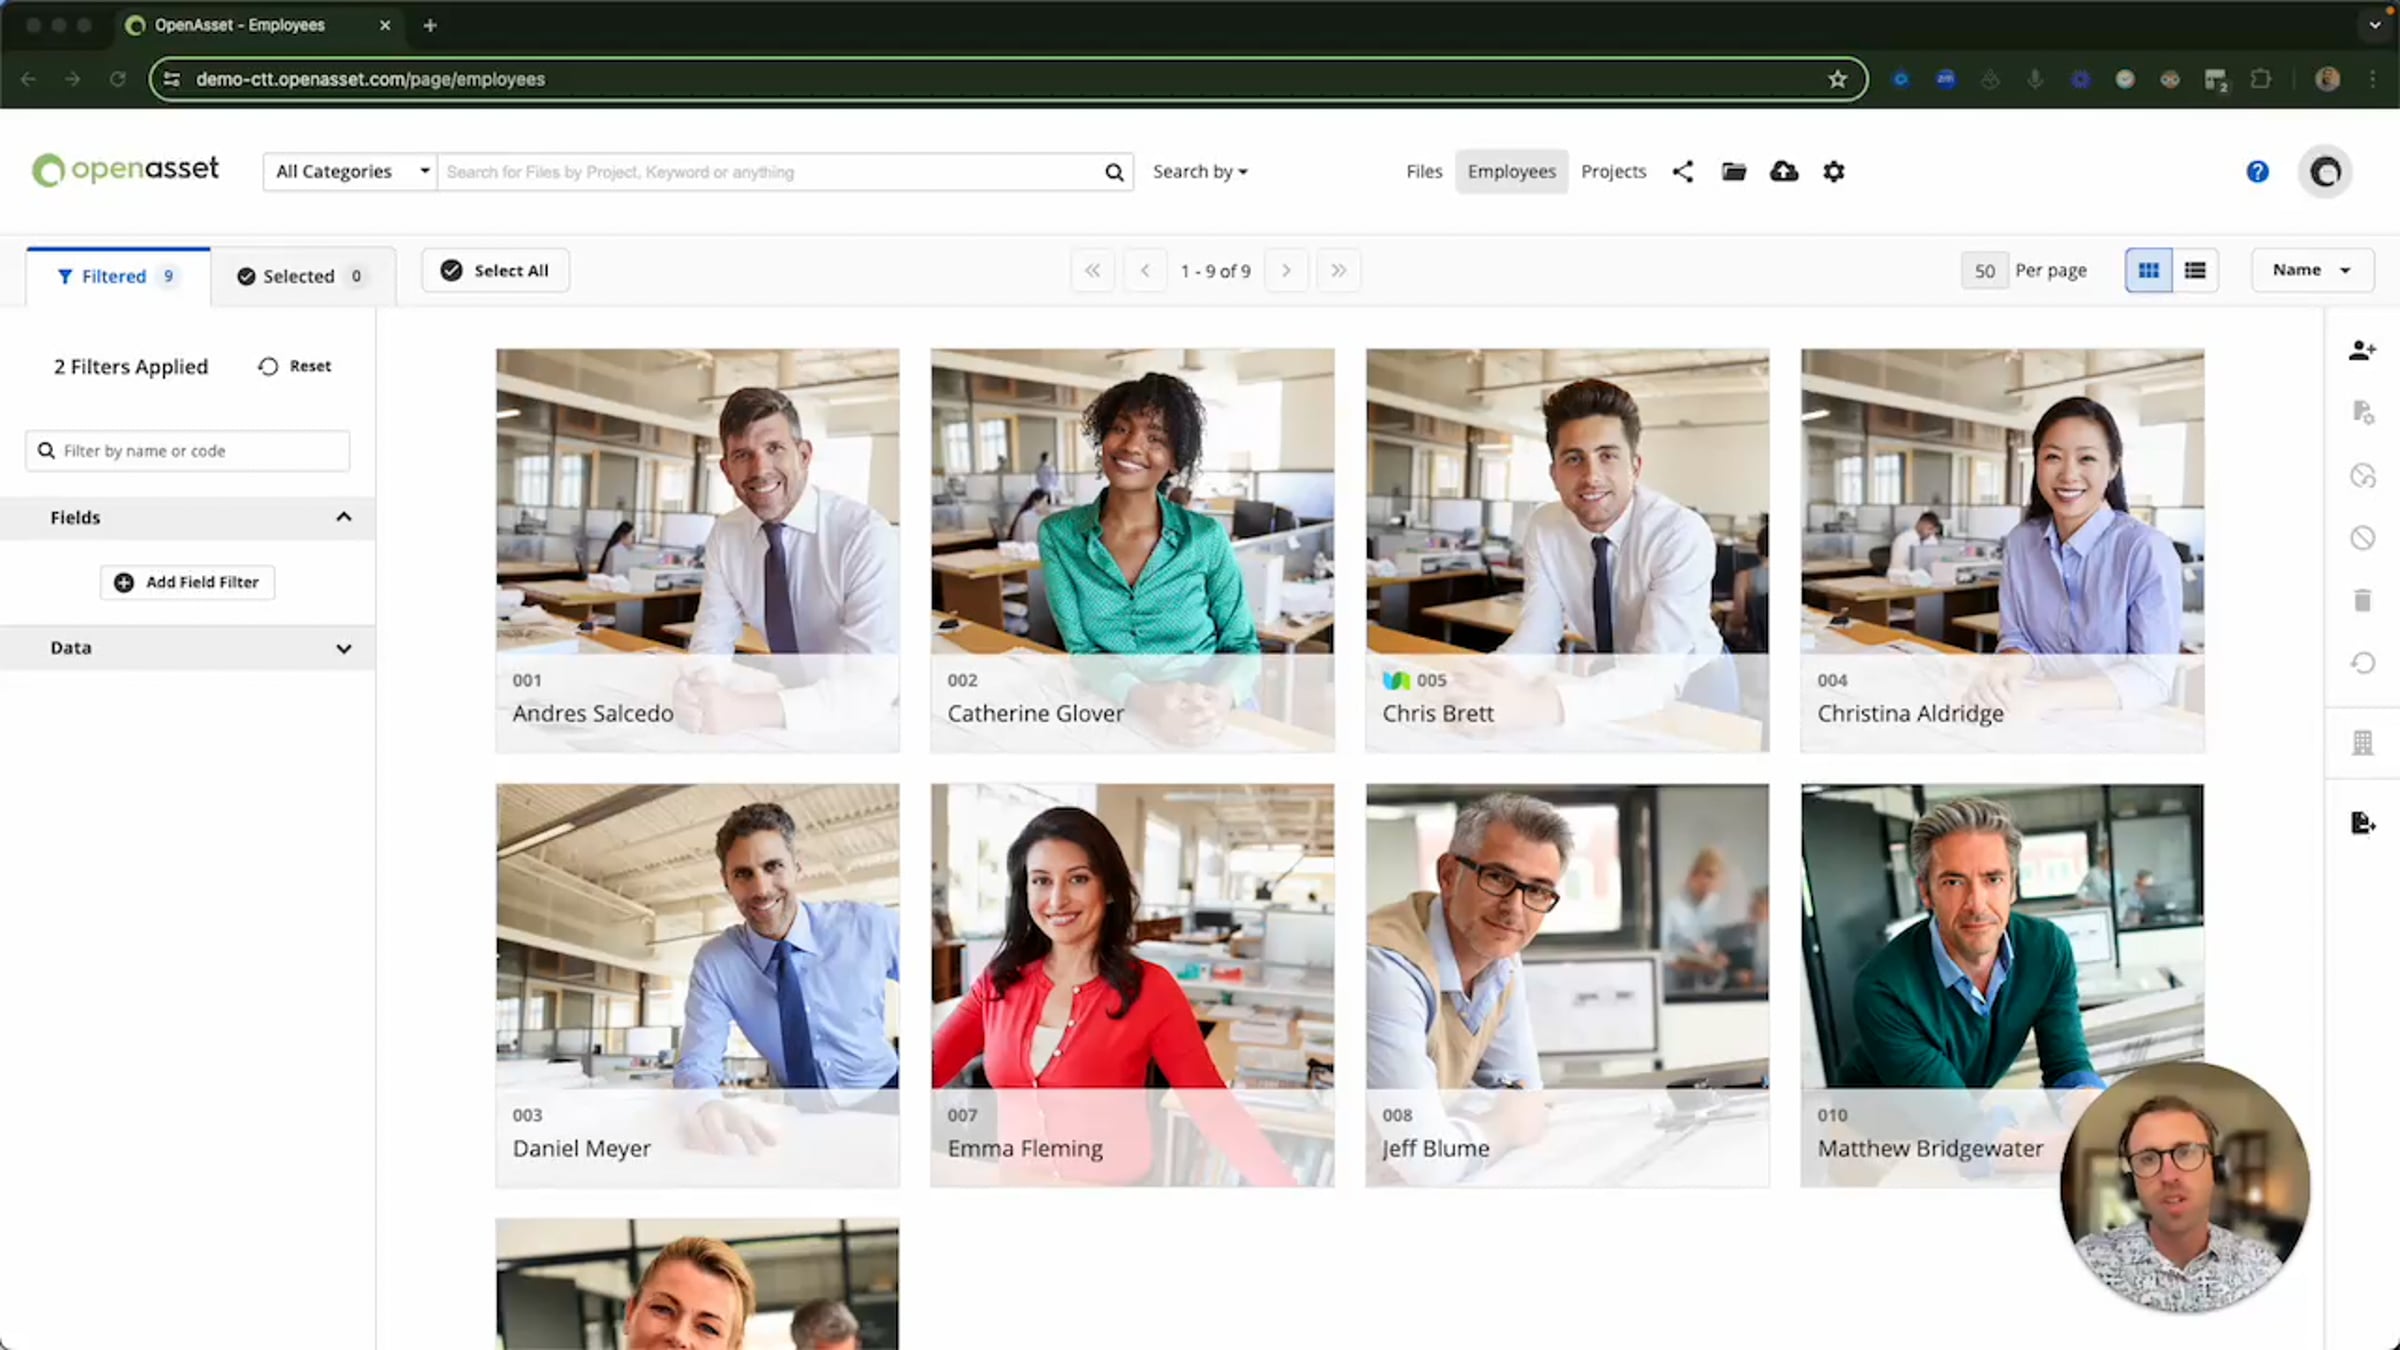Viewport: 2400px width, 1350px height.
Task: Open the share icon in top navigation
Action: [1683, 172]
